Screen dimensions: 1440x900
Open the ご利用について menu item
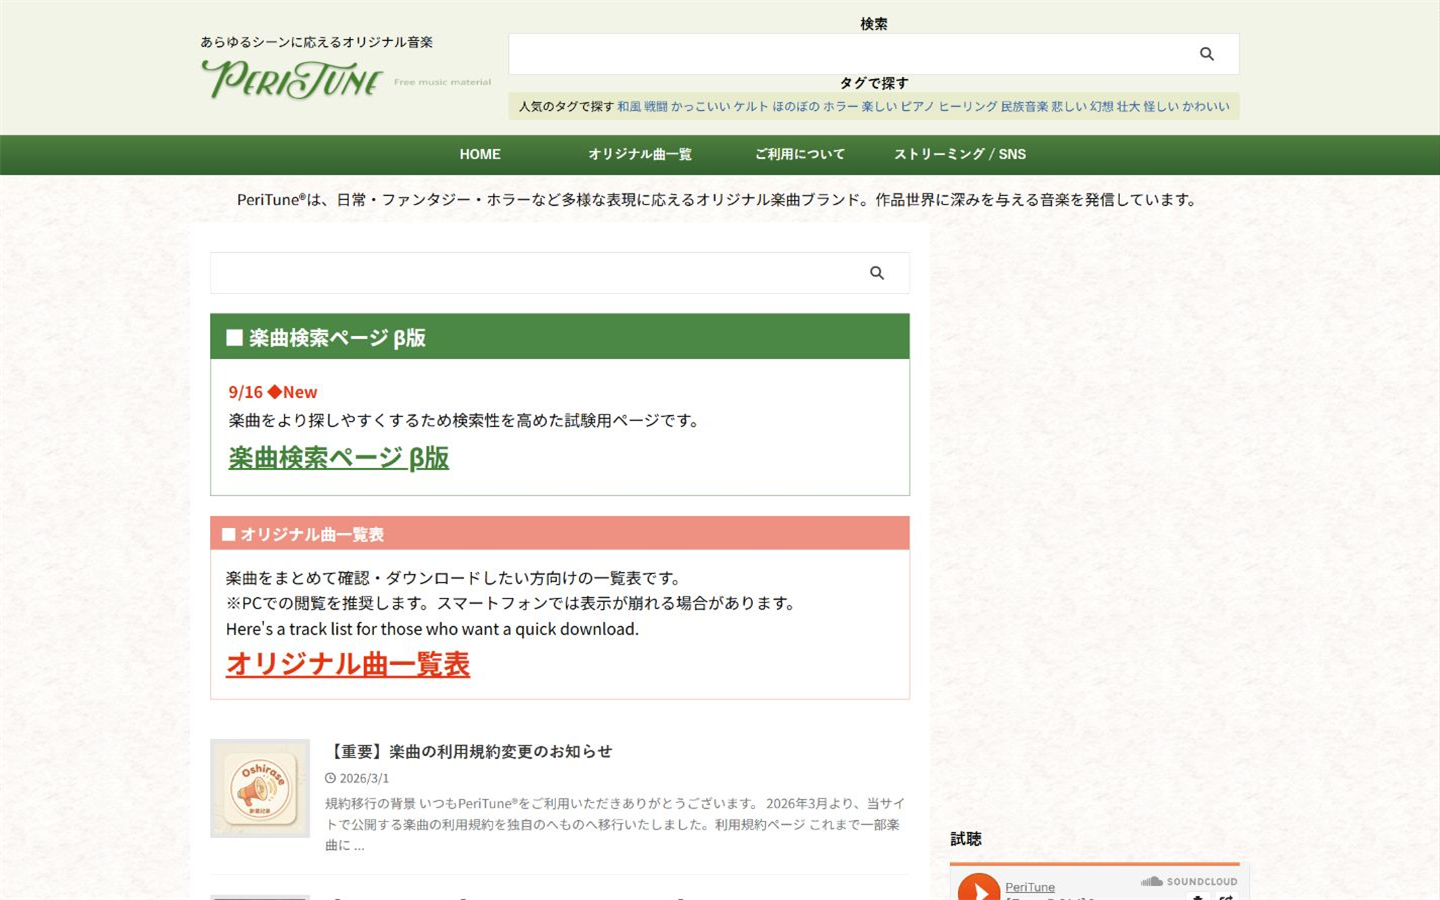tap(800, 154)
